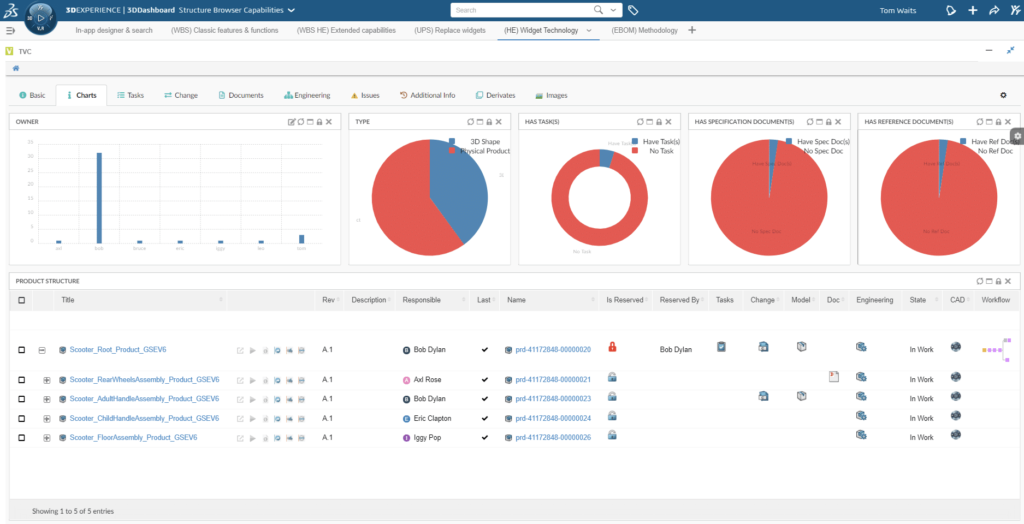1024x524 pixels.
Task: Expand the Scooter_AdultHandleAssembly_Product_GSEV6 node
Action: 46,399
